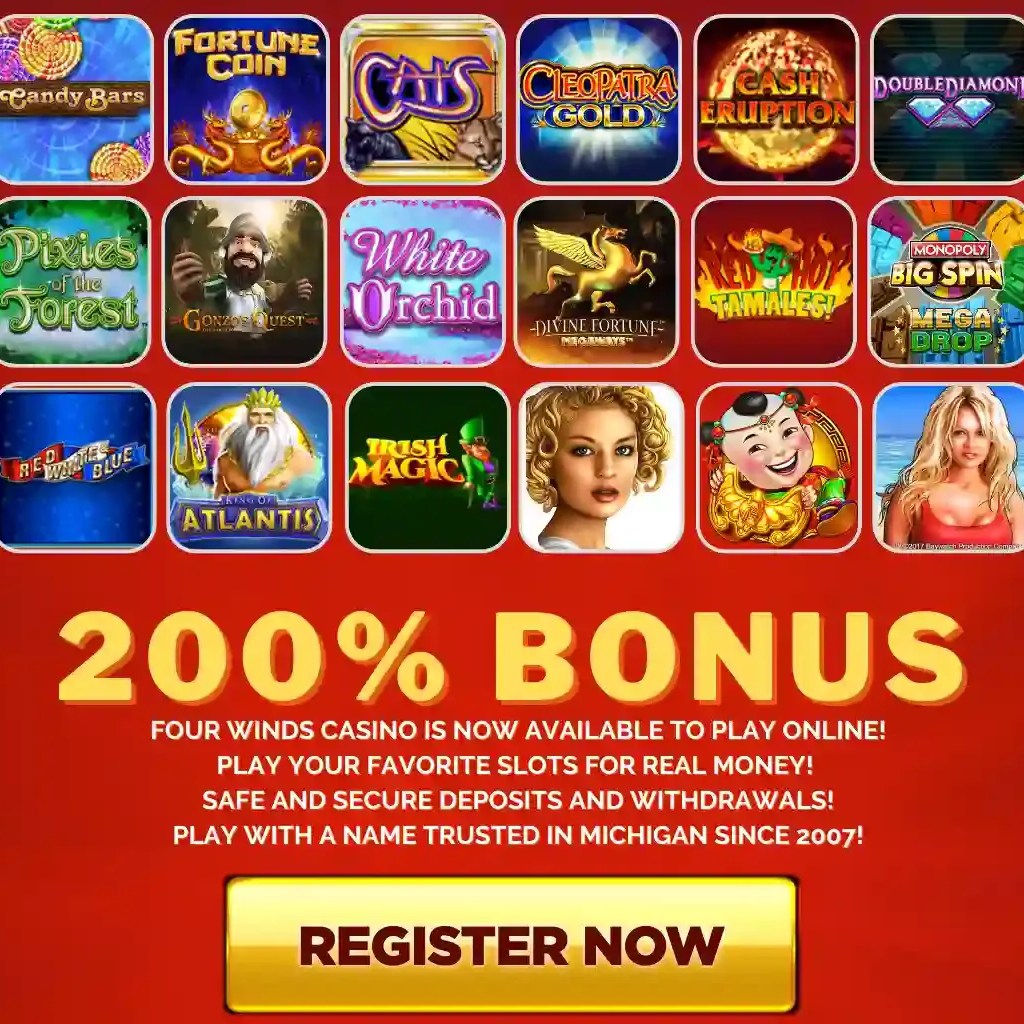
Task: Play the Red Hot Tamales slot
Action: (774, 281)
